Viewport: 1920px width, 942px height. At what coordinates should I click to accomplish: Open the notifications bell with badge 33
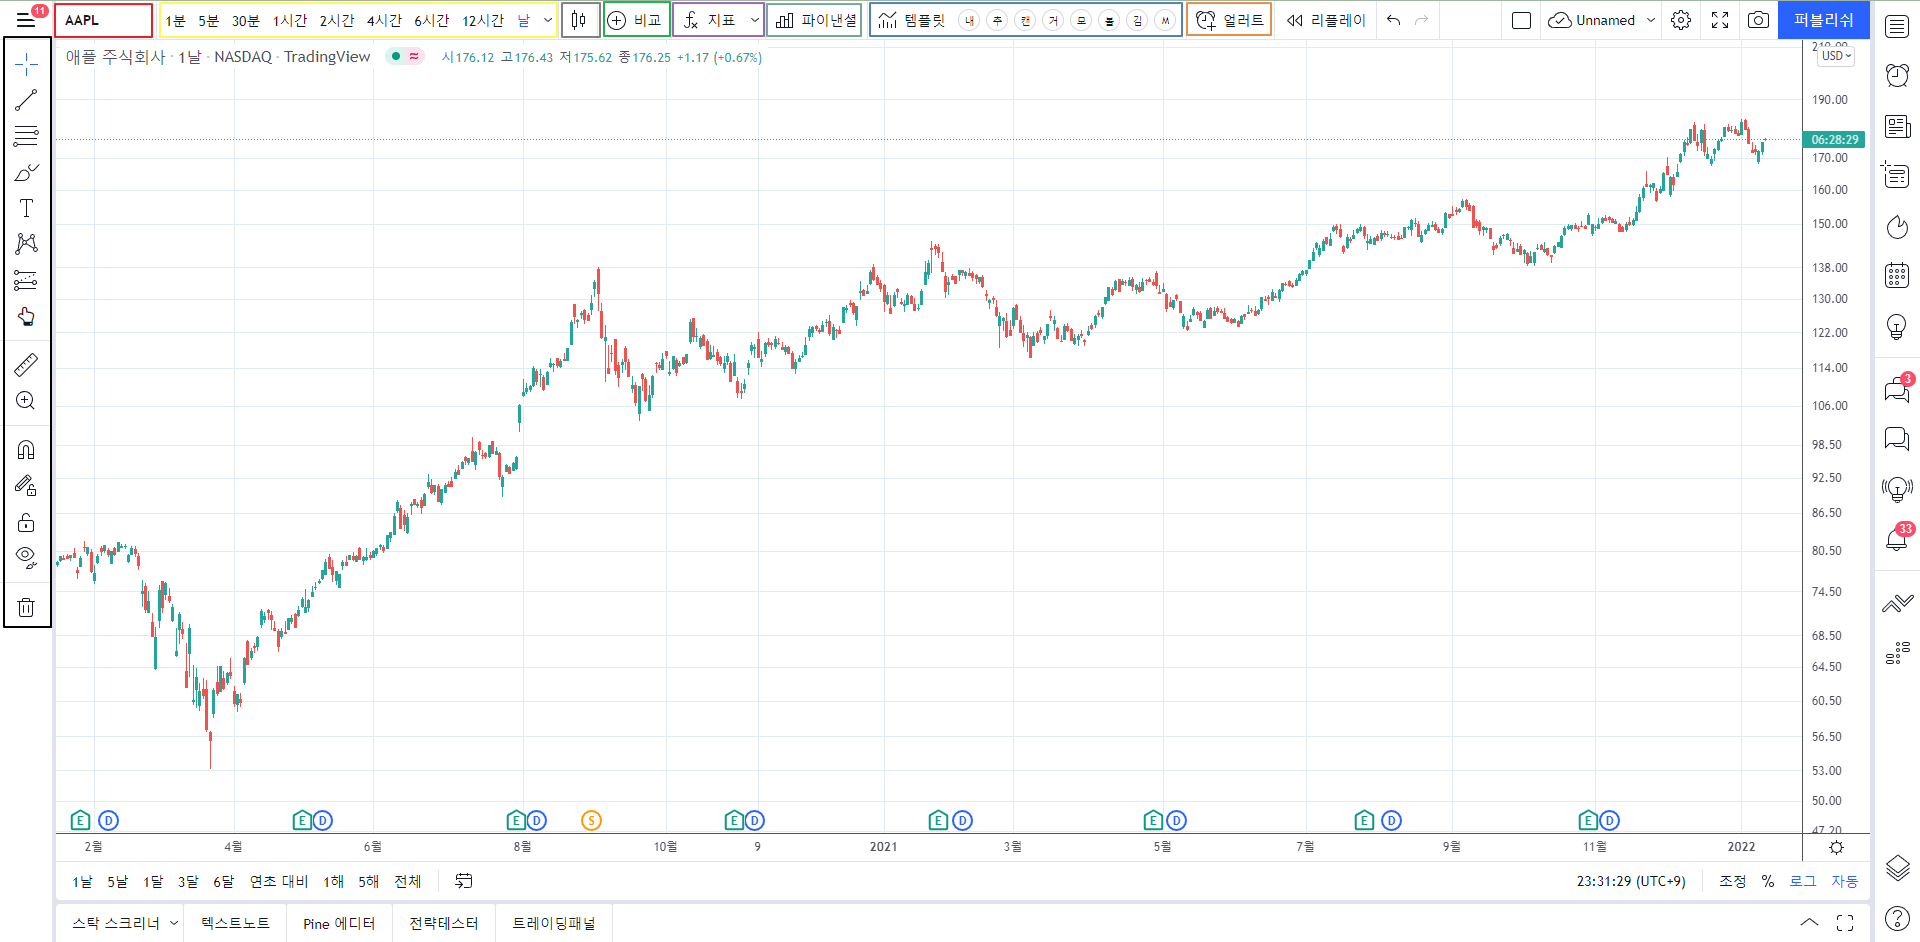click(x=1897, y=539)
